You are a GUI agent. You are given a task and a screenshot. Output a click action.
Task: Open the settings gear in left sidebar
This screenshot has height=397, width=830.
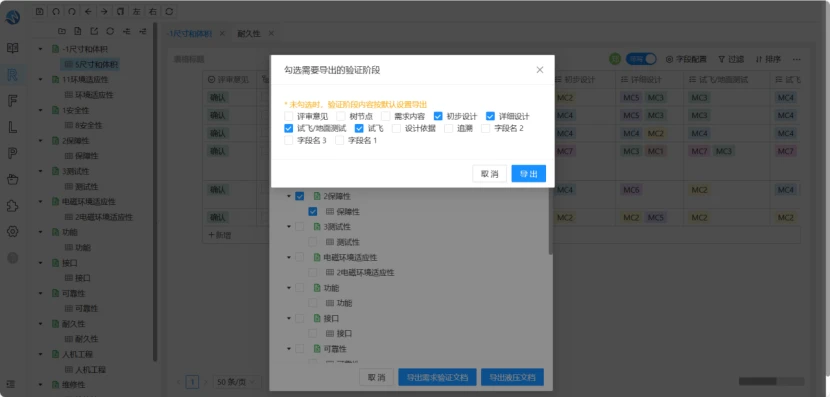click(13, 231)
